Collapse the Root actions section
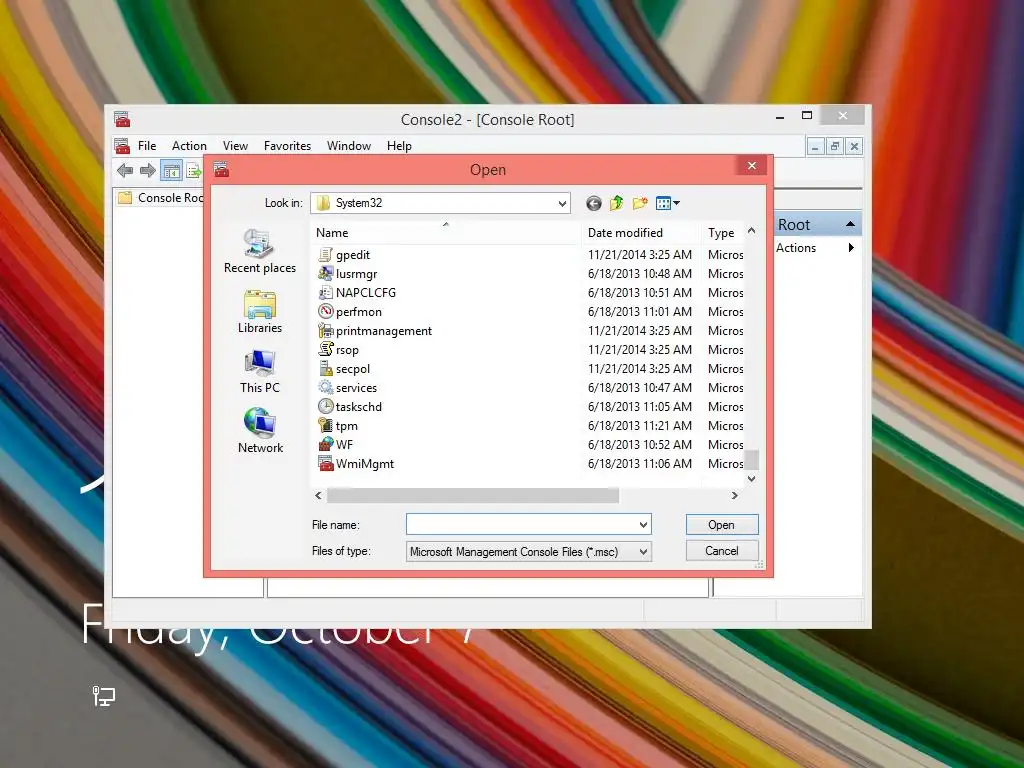This screenshot has height=768, width=1024. [850, 225]
